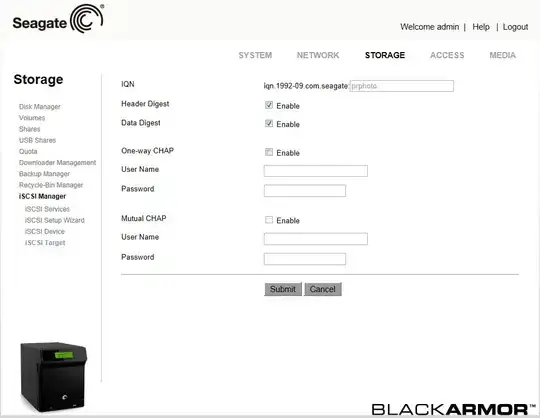
Task: Click the IQN name input field
Action: click(x=402, y=86)
